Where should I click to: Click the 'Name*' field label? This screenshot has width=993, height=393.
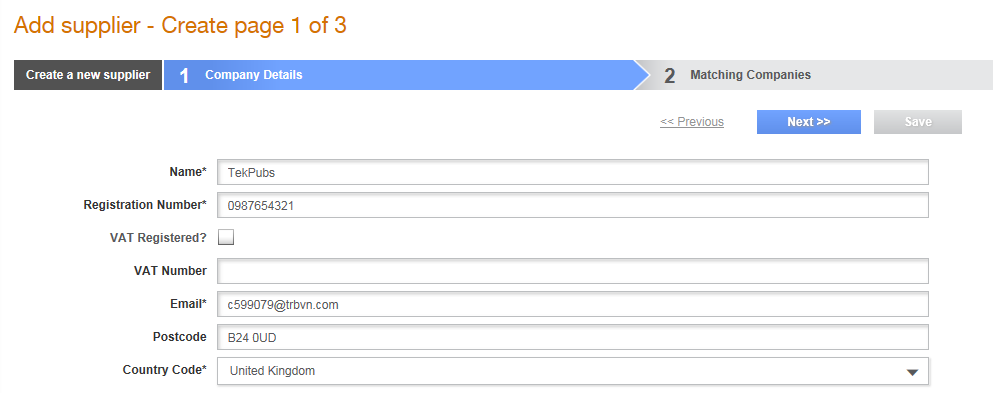(188, 172)
